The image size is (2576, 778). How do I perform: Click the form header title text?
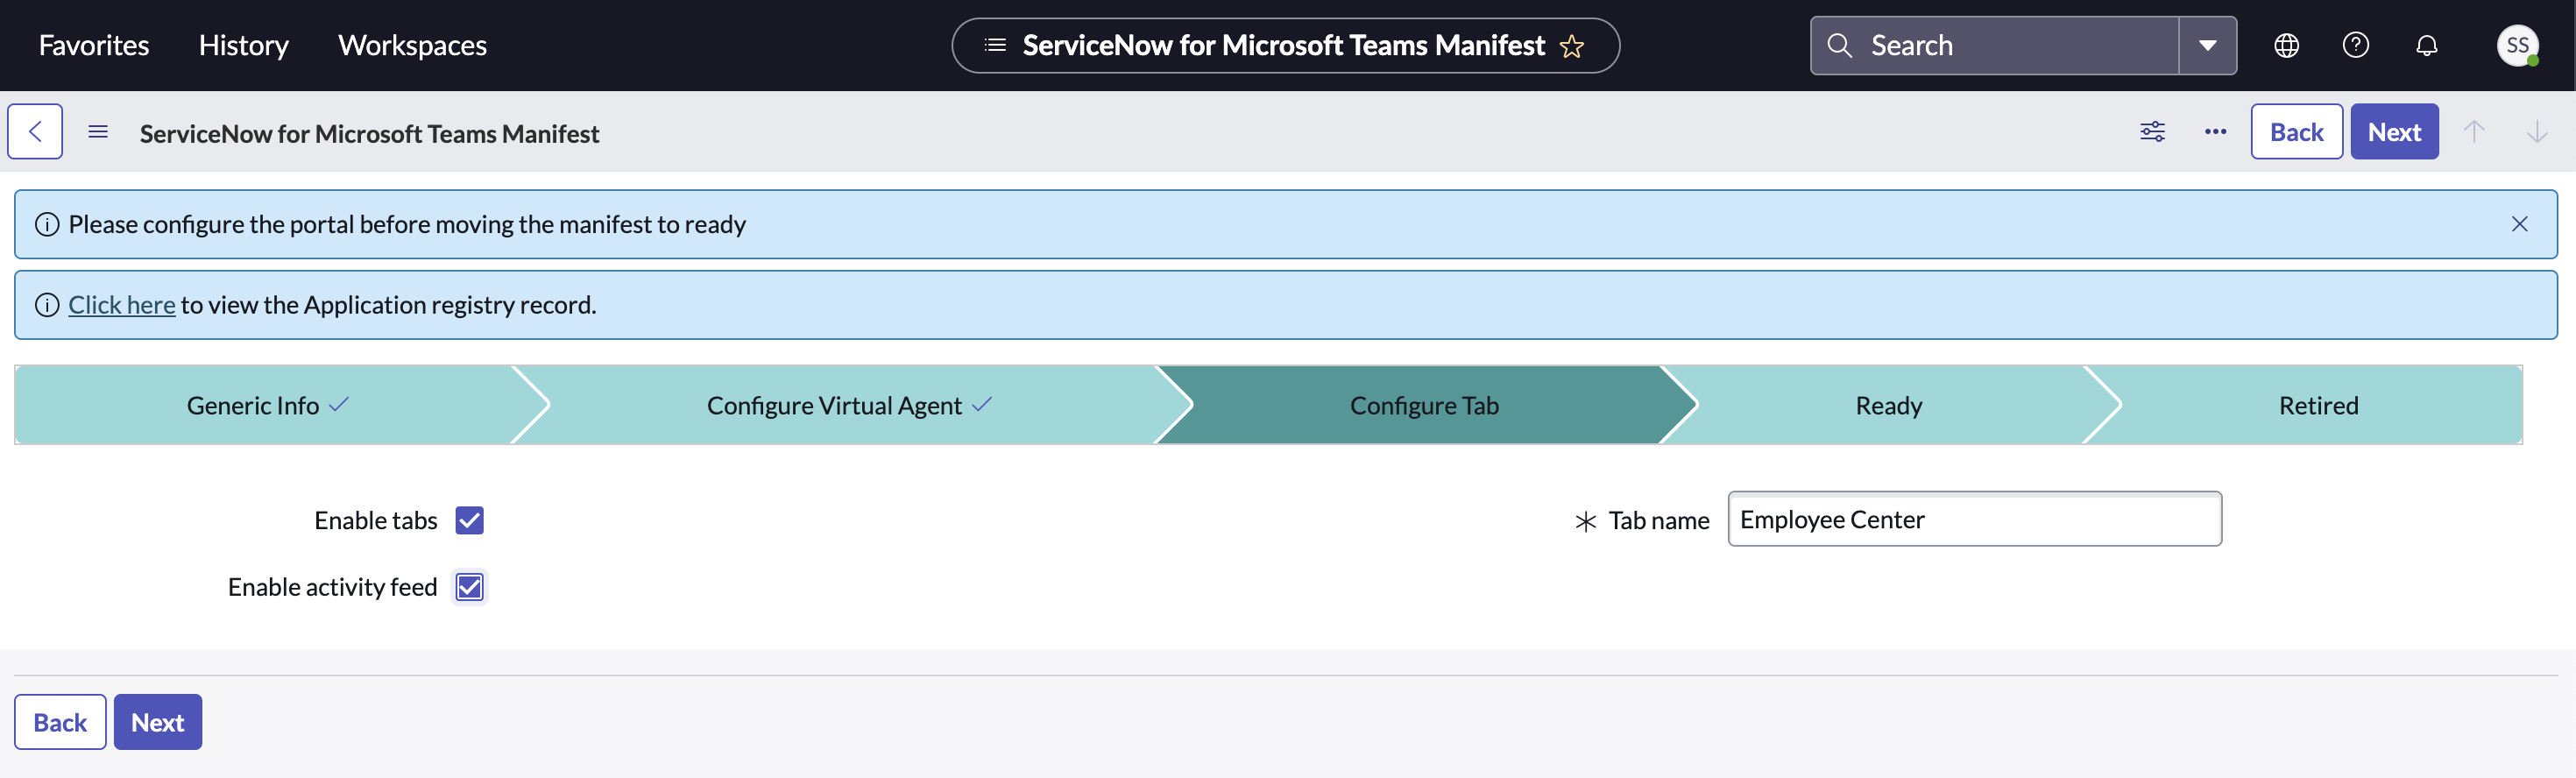369,133
